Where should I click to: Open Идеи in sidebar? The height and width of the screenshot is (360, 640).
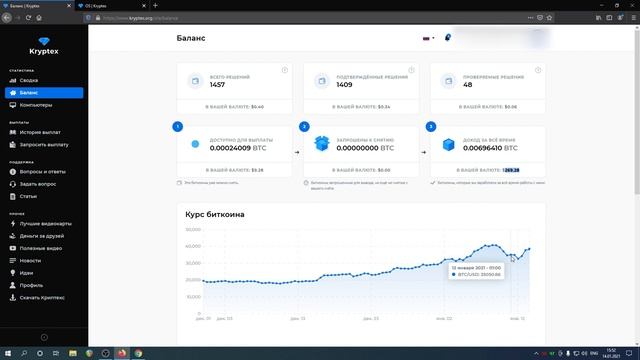click(21, 273)
